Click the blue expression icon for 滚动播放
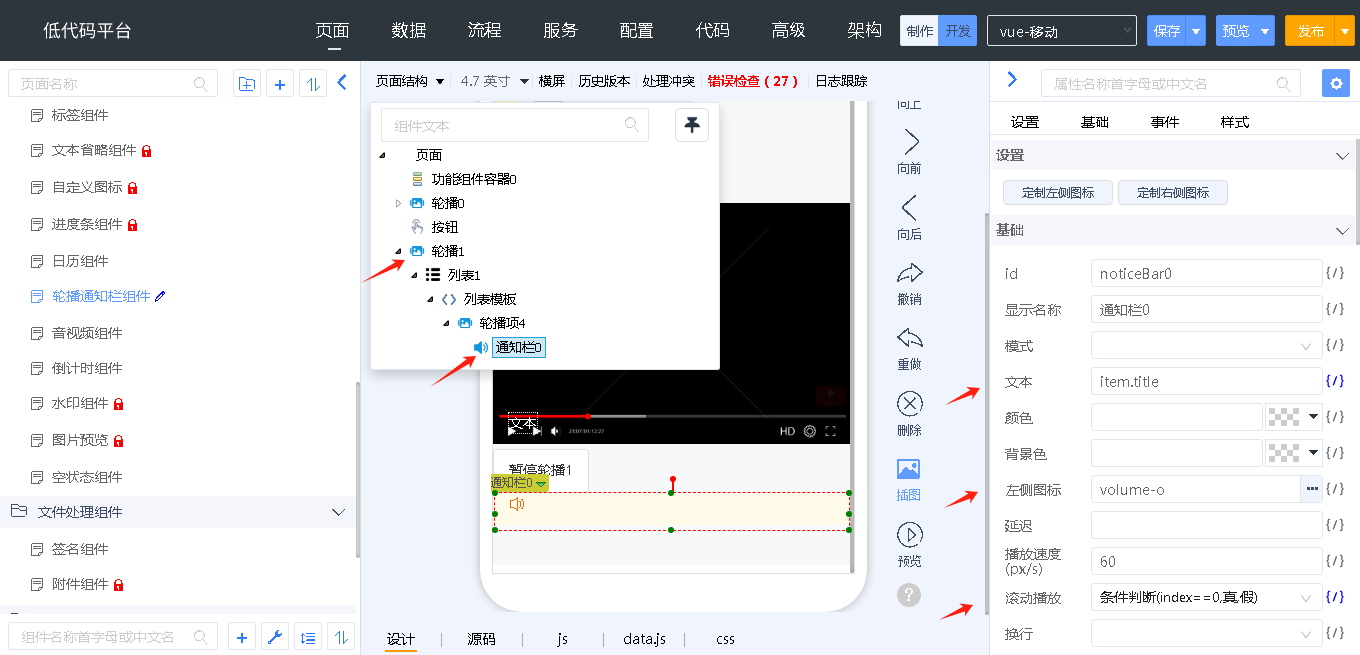The image size is (1360, 655). 1335,597
